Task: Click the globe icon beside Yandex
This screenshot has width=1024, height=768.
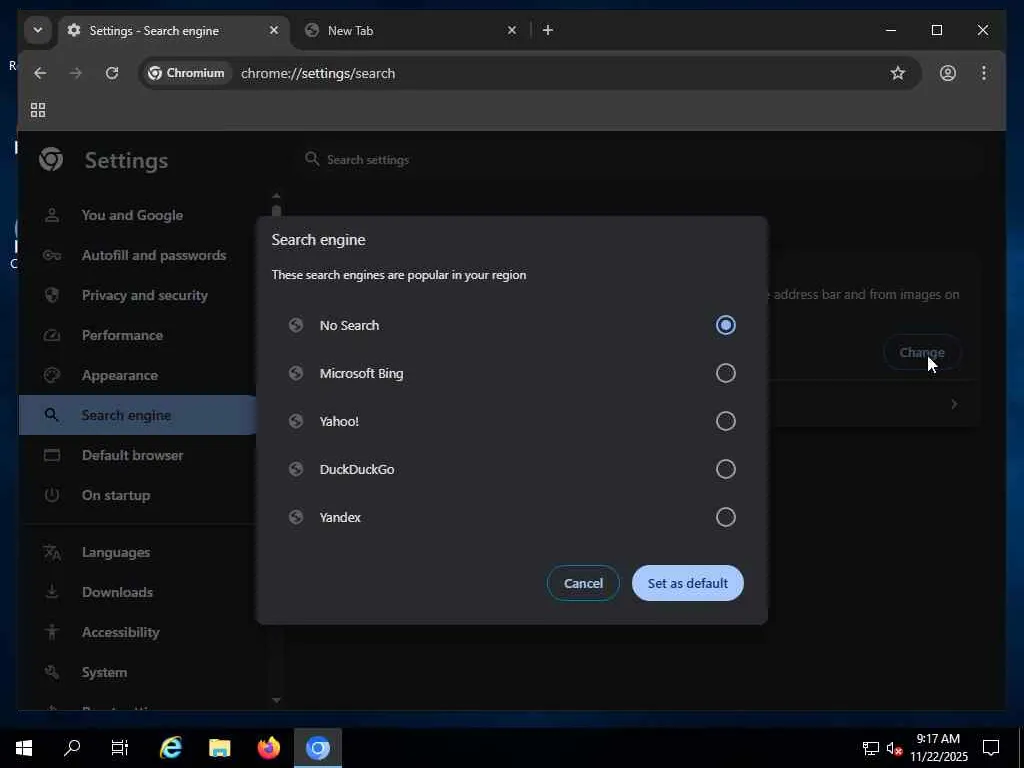Action: [296, 517]
